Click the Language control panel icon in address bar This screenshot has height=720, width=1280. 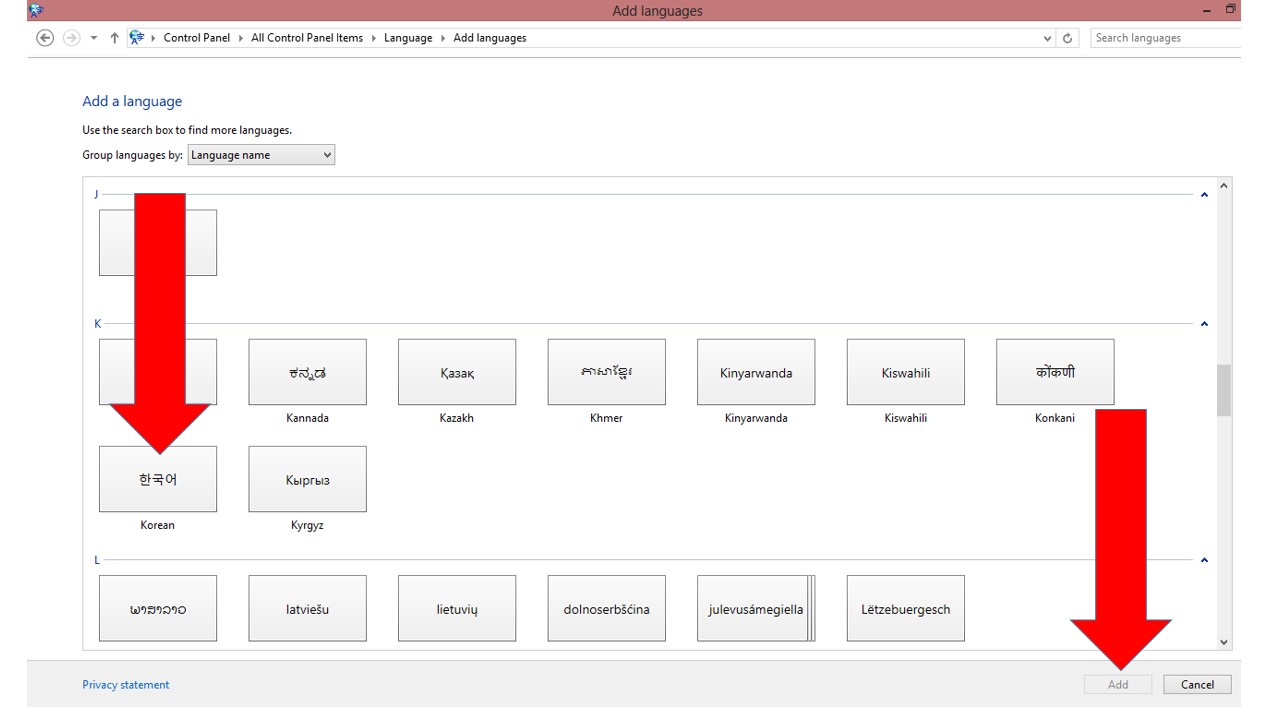pyautogui.click(x=137, y=38)
